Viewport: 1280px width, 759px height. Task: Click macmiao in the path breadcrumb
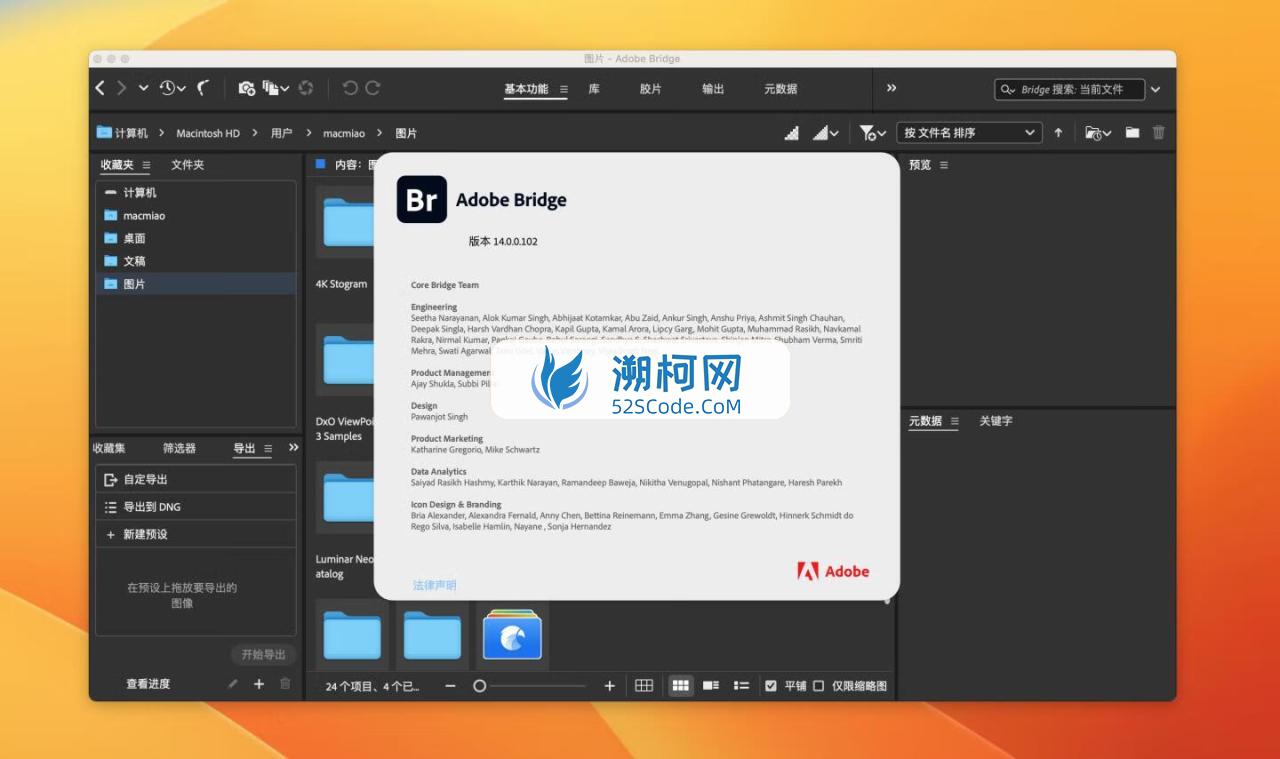(x=344, y=133)
